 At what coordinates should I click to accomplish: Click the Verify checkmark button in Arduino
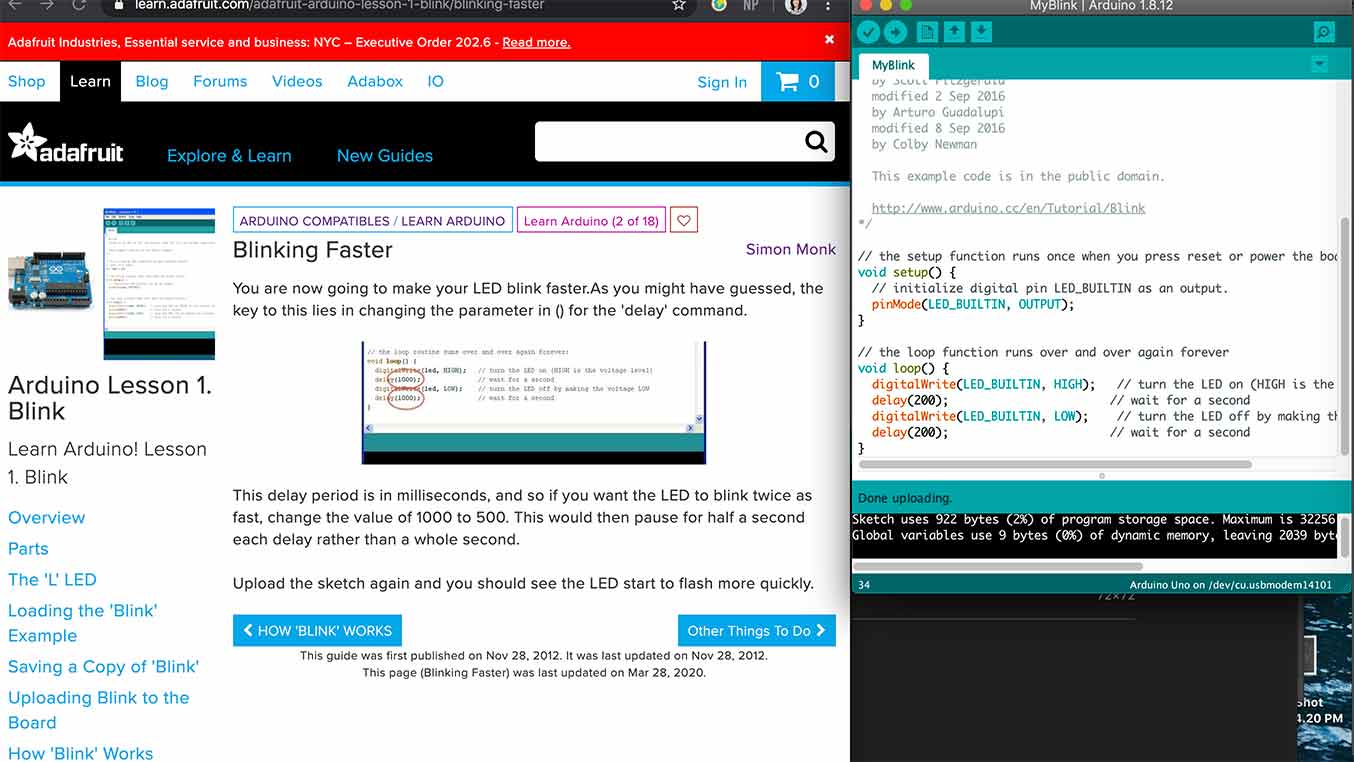tap(868, 32)
